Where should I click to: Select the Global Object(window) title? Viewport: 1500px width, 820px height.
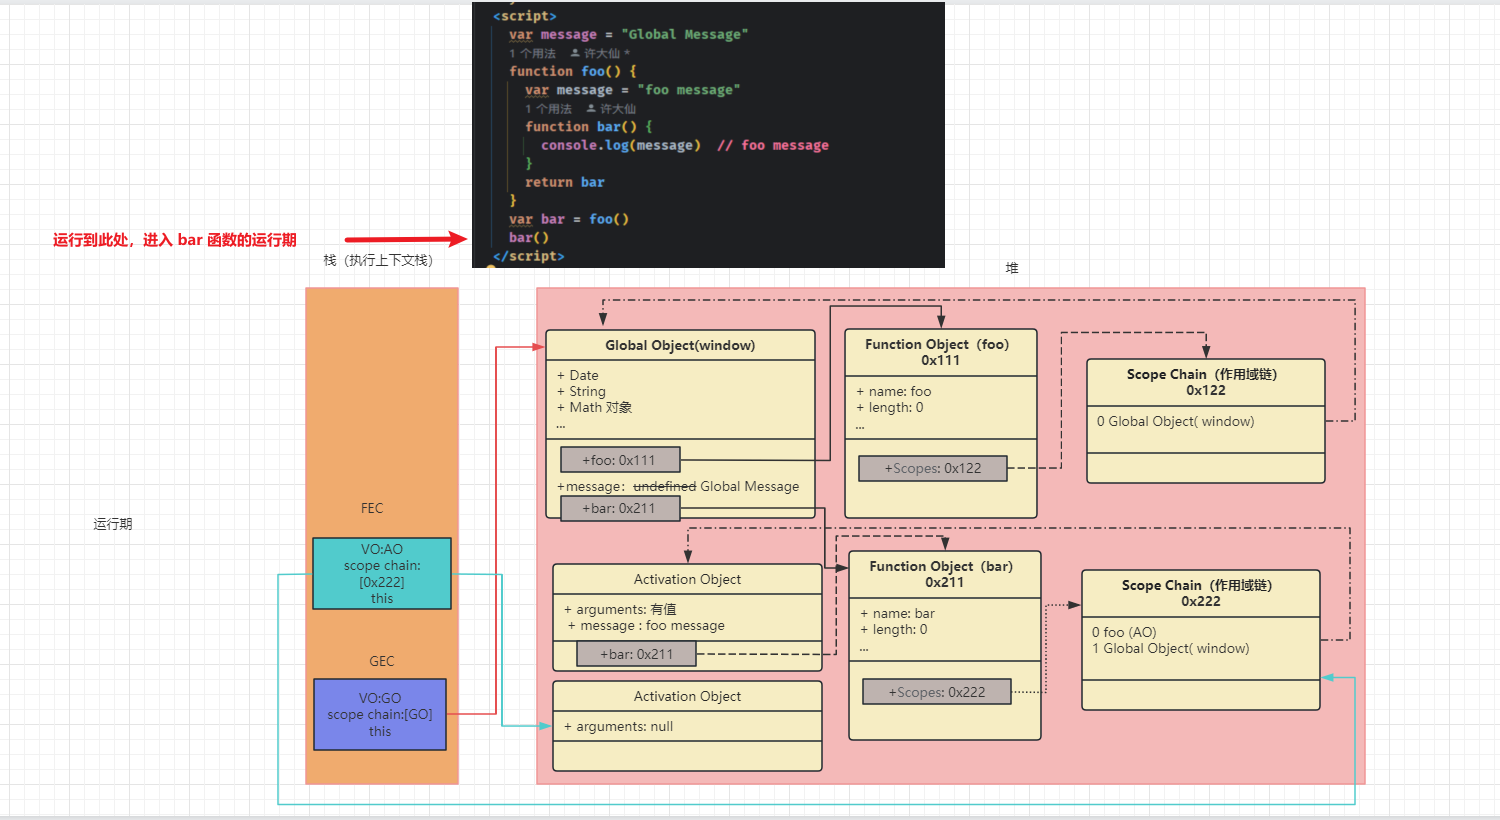(x=680, y=346)
